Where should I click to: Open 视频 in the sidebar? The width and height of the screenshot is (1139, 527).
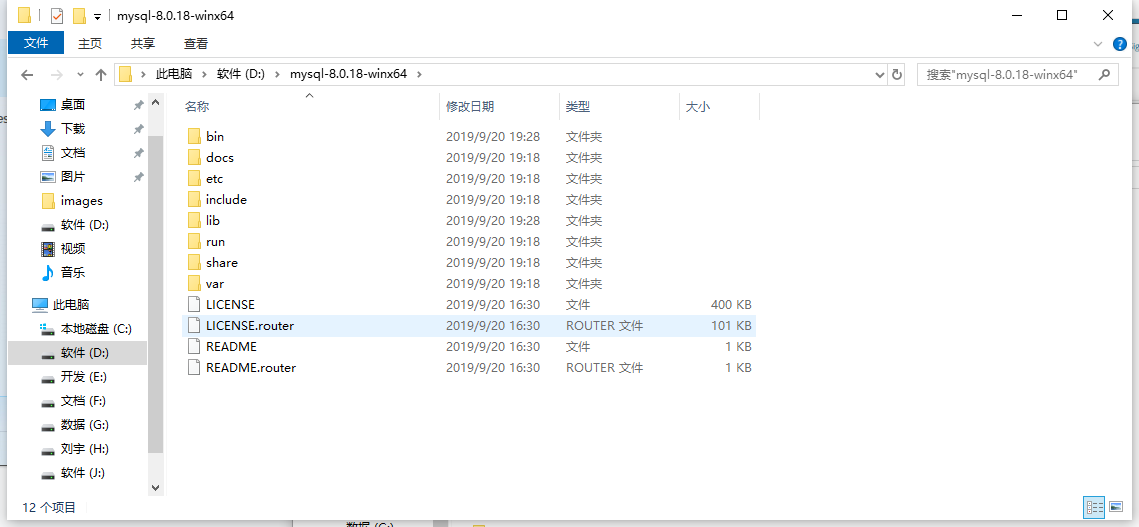click(x=73, y=249)
